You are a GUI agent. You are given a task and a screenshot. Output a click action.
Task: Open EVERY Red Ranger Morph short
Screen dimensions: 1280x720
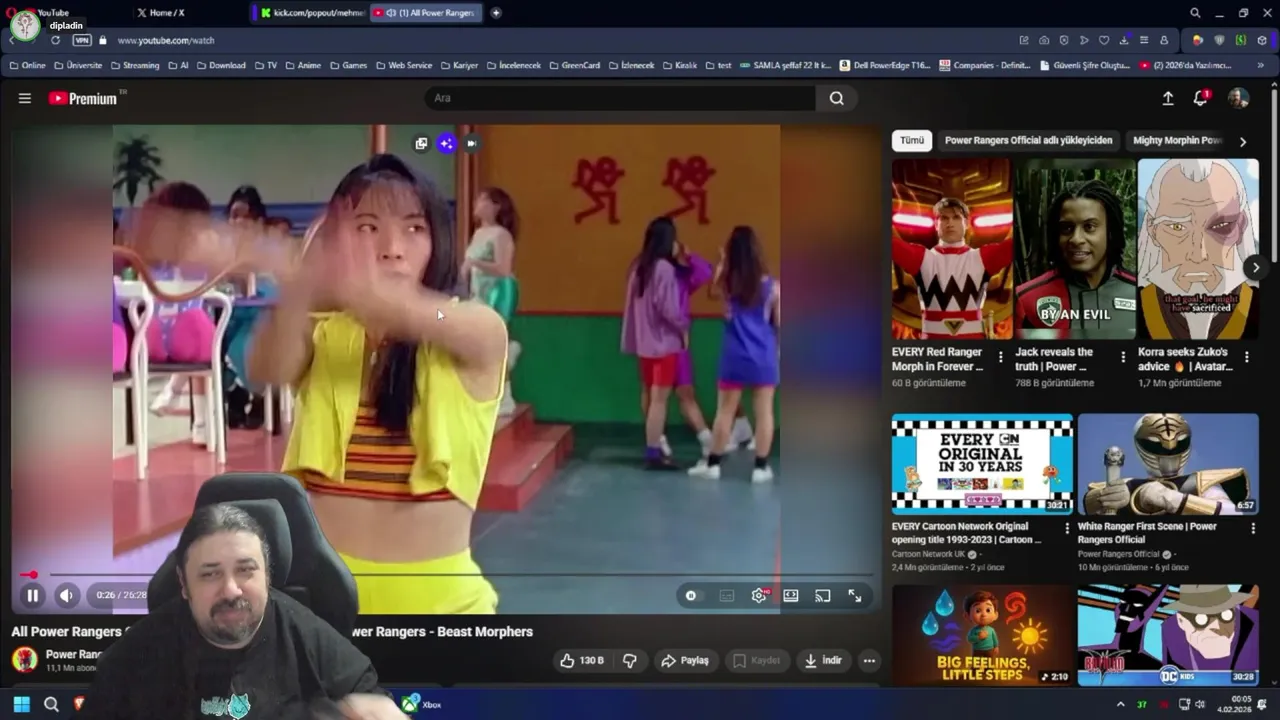point(952,249)
